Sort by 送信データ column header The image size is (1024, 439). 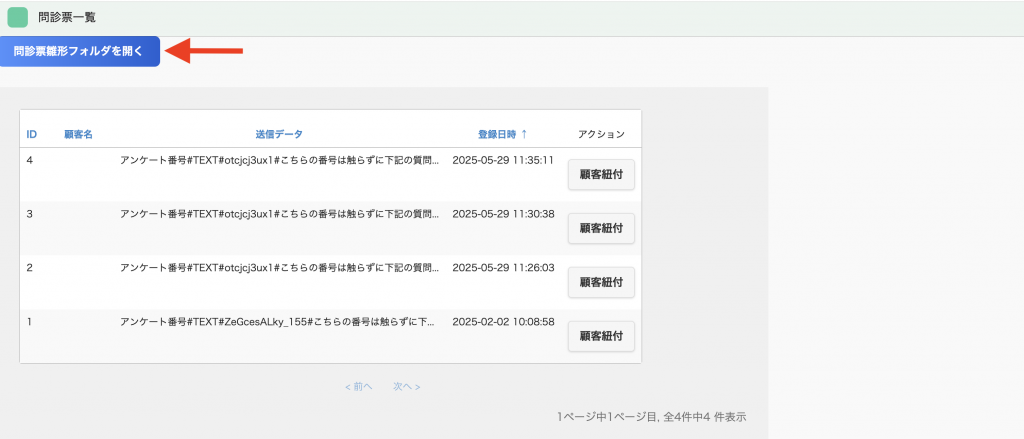(x=279, y=134)
